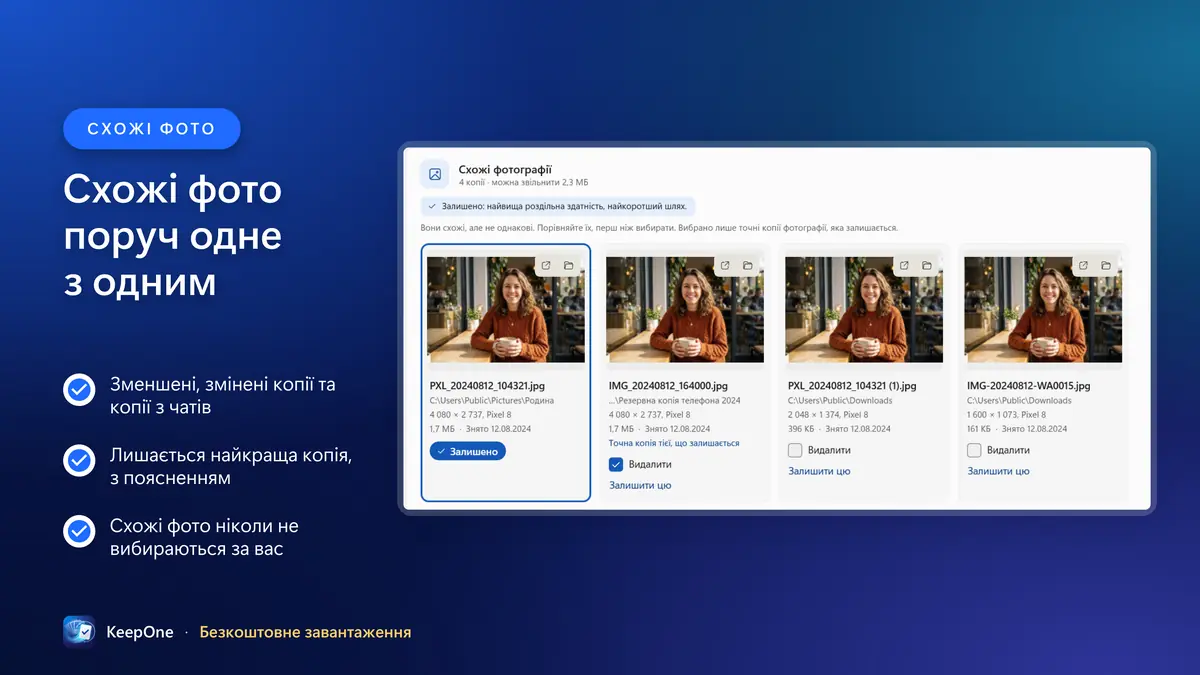The height and width of the screenshot is (675, 1200).
Task: Check Видалити for PXL_20240812_104321 (1).jpg
Action: click(x=795, y=450)
